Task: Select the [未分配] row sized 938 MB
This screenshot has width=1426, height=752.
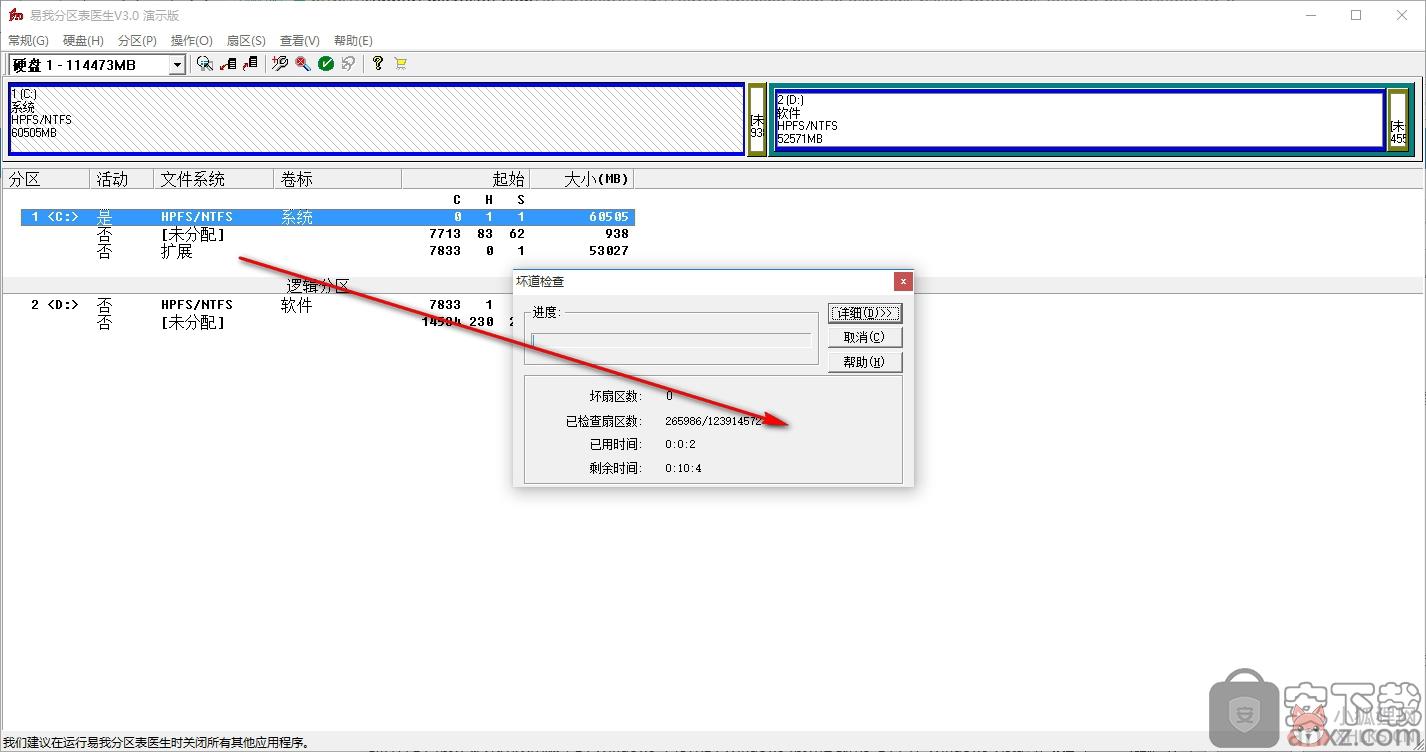Action: 328,234
